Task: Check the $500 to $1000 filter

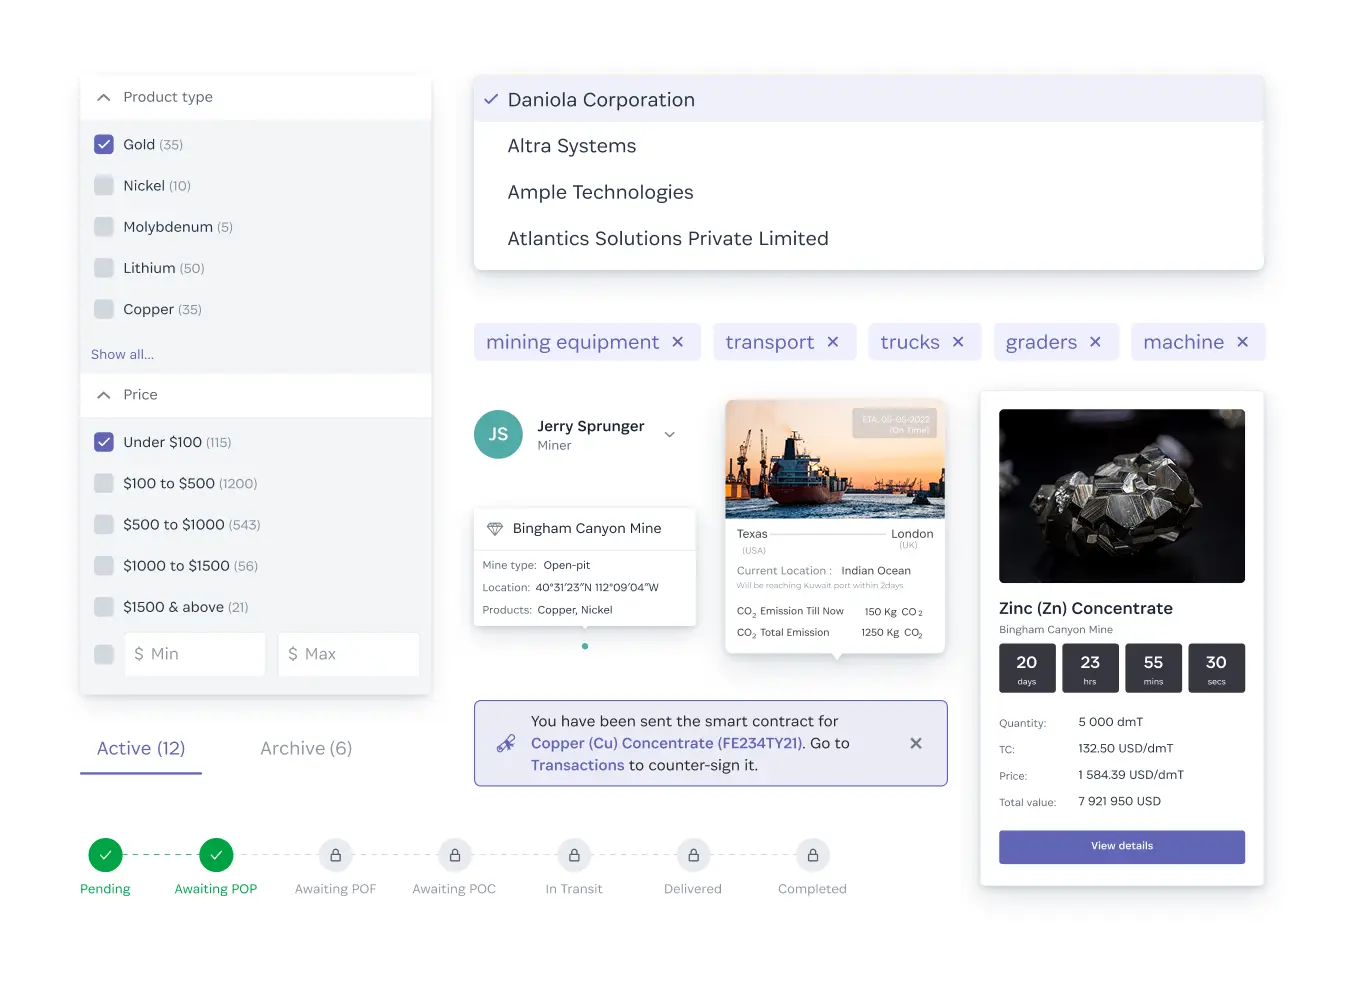Action: [x=104, y=524]
